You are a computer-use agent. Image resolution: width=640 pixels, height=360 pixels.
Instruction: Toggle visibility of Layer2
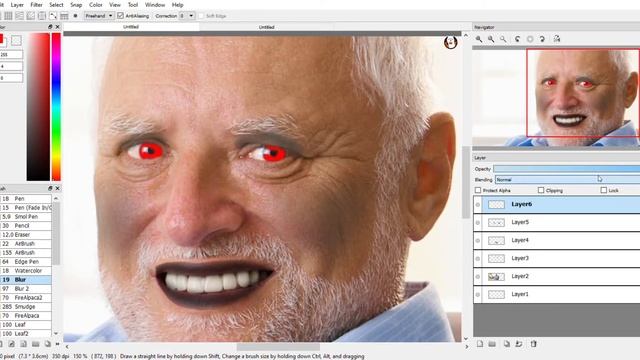pyautogui.click(x=478, y=276)
